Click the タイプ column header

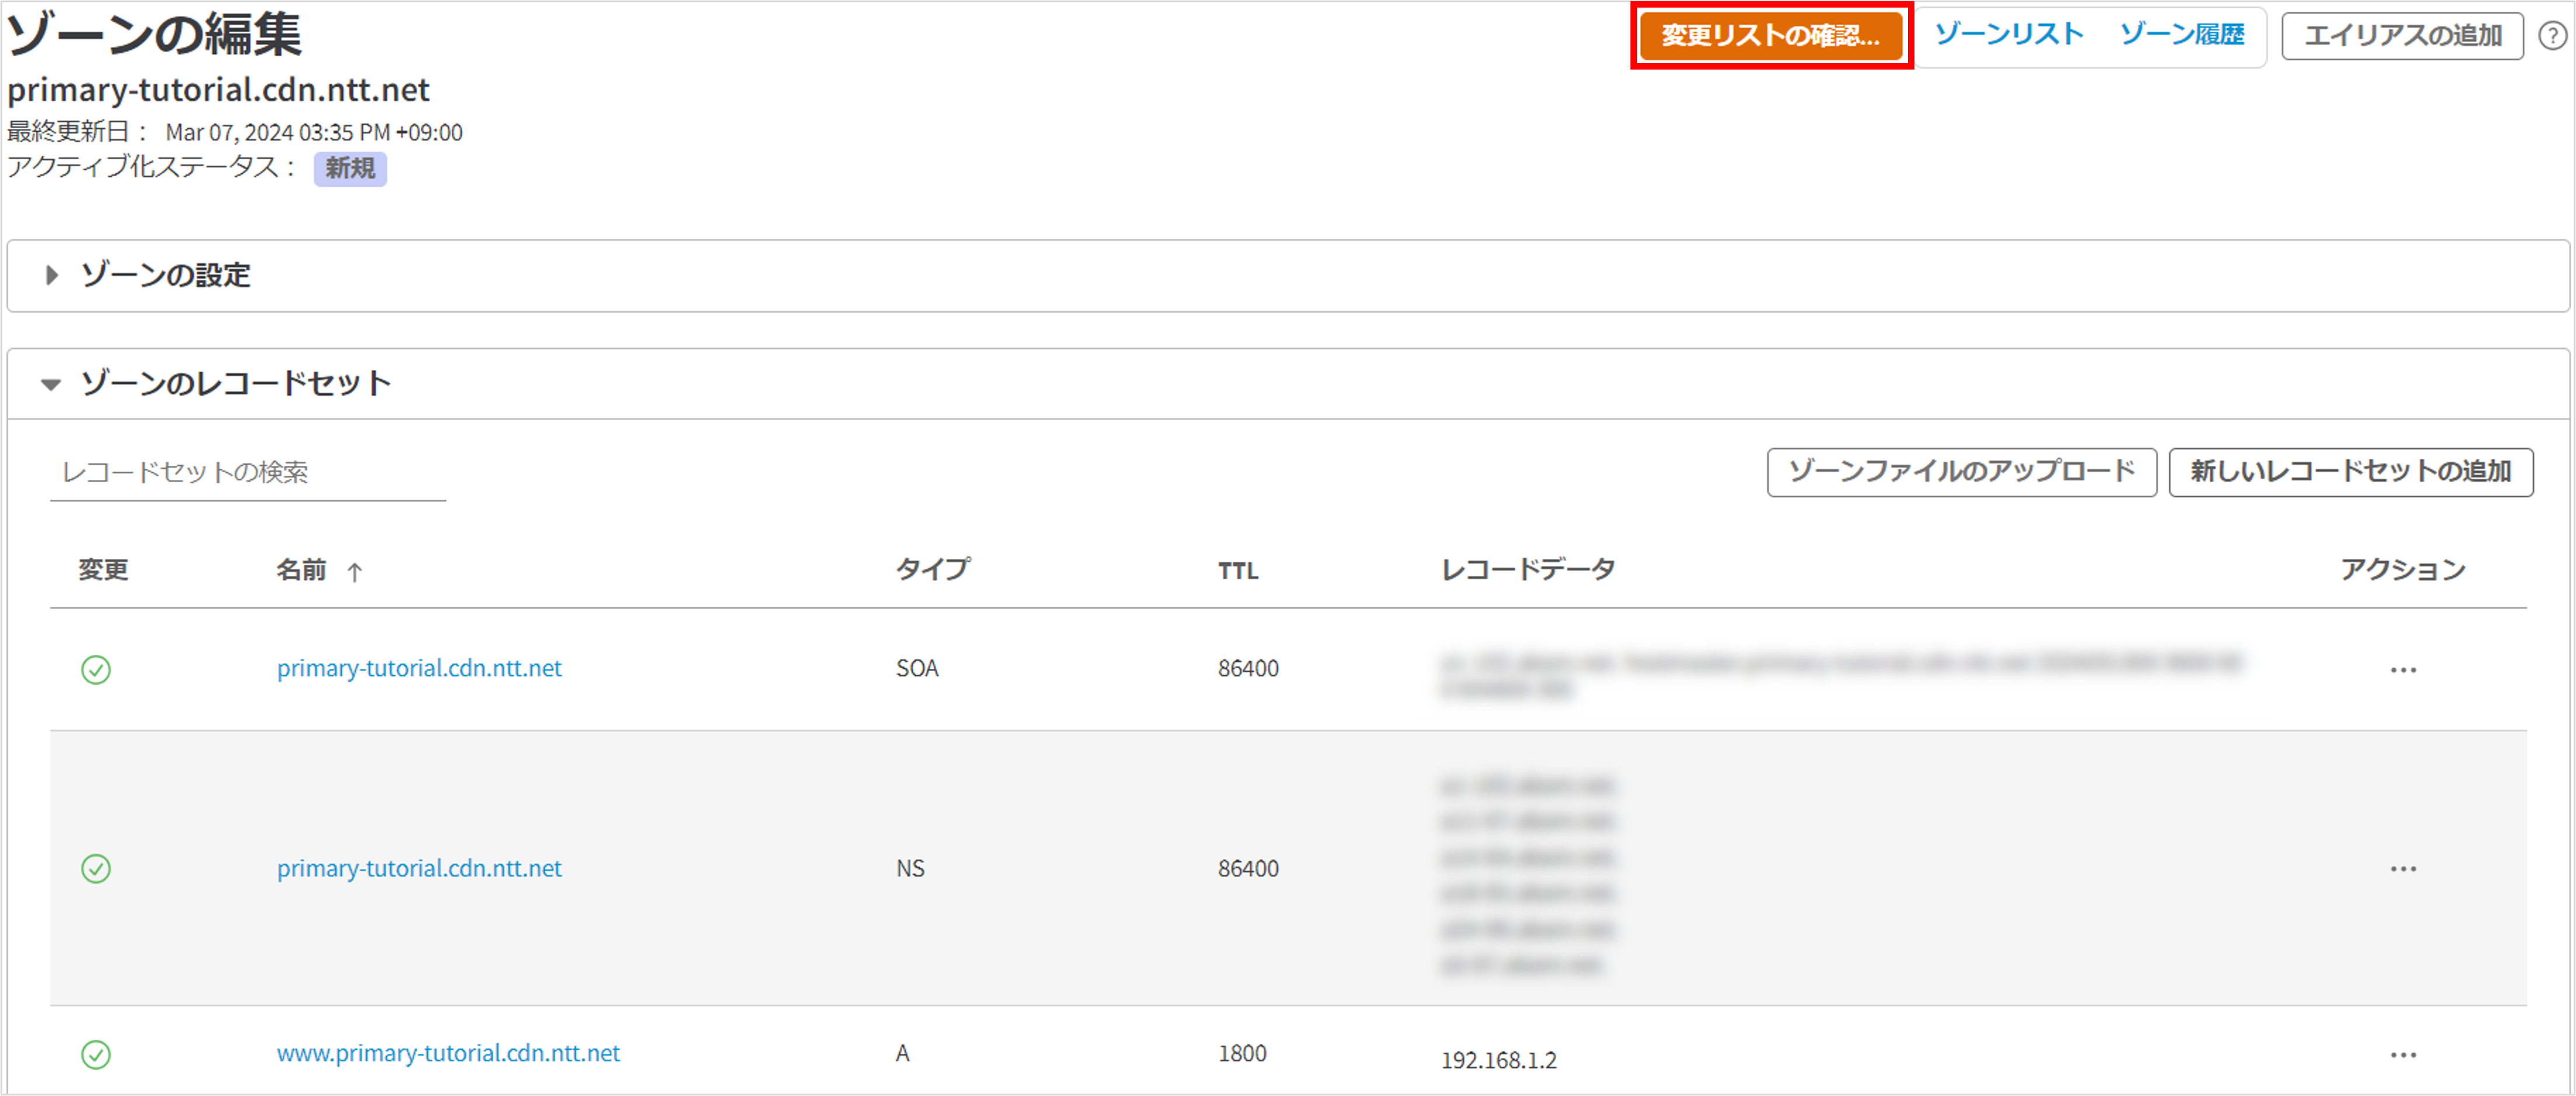click(x=932, y=569)
